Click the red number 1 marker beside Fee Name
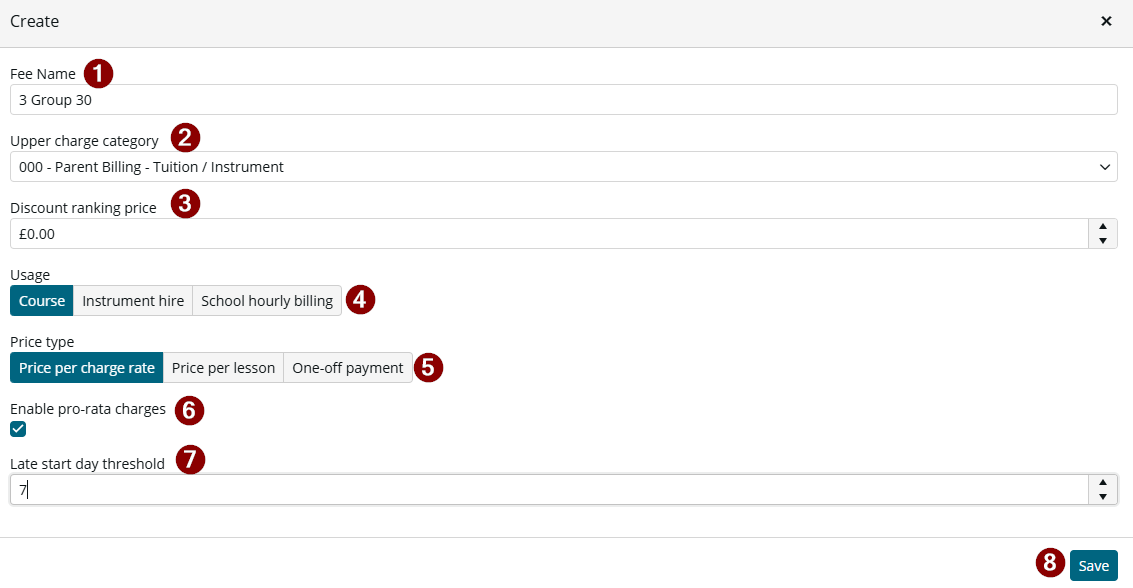This screenshot has width=1133, height=588. [x=98, y=74]
